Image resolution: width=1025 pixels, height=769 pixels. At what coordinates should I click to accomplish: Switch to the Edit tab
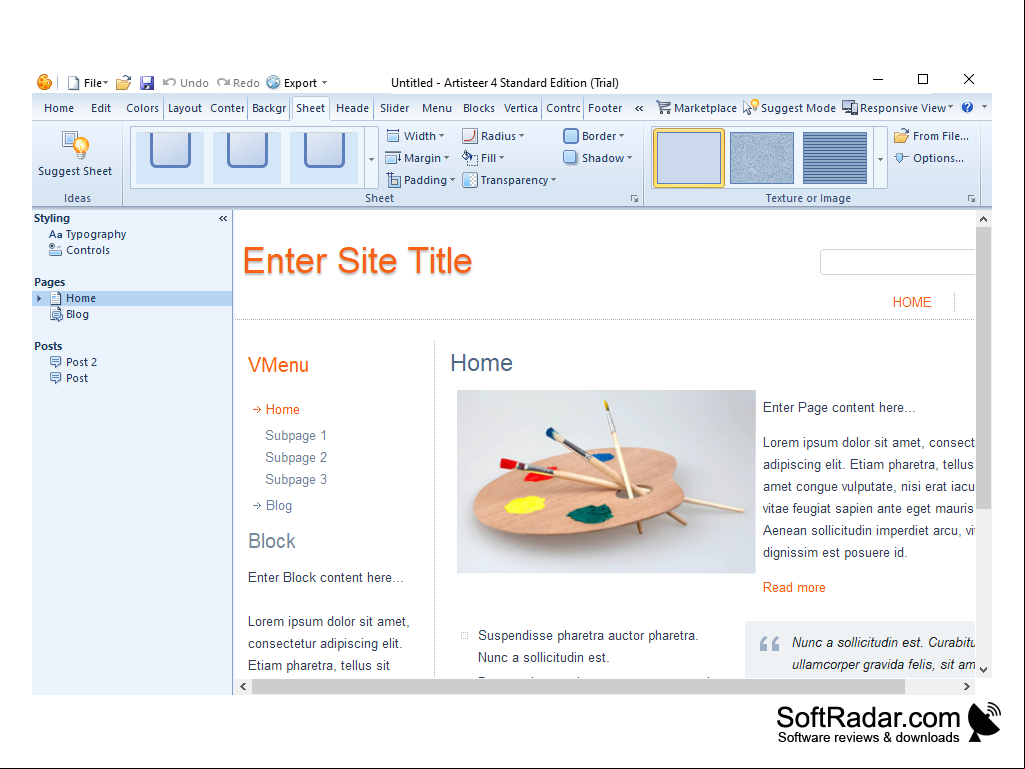101,108
